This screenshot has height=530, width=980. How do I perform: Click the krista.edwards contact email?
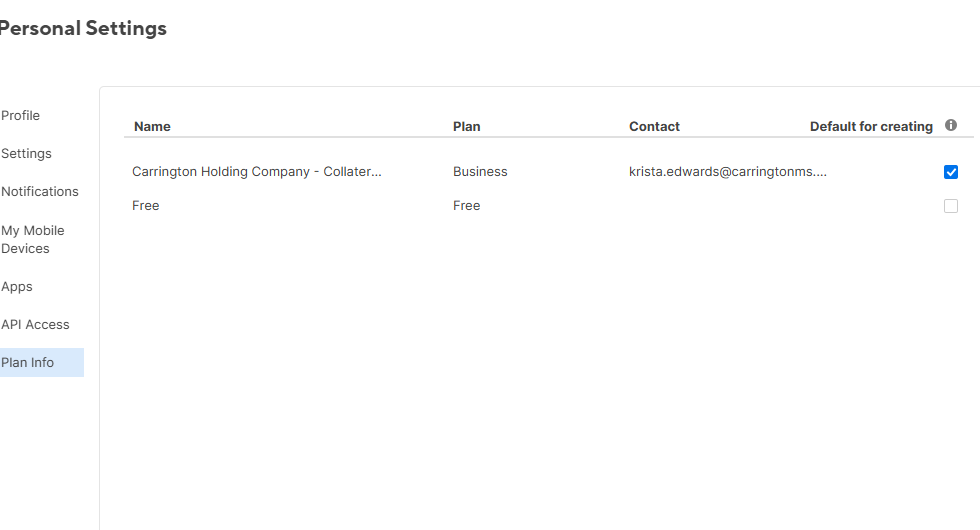(x=727, y=172)
